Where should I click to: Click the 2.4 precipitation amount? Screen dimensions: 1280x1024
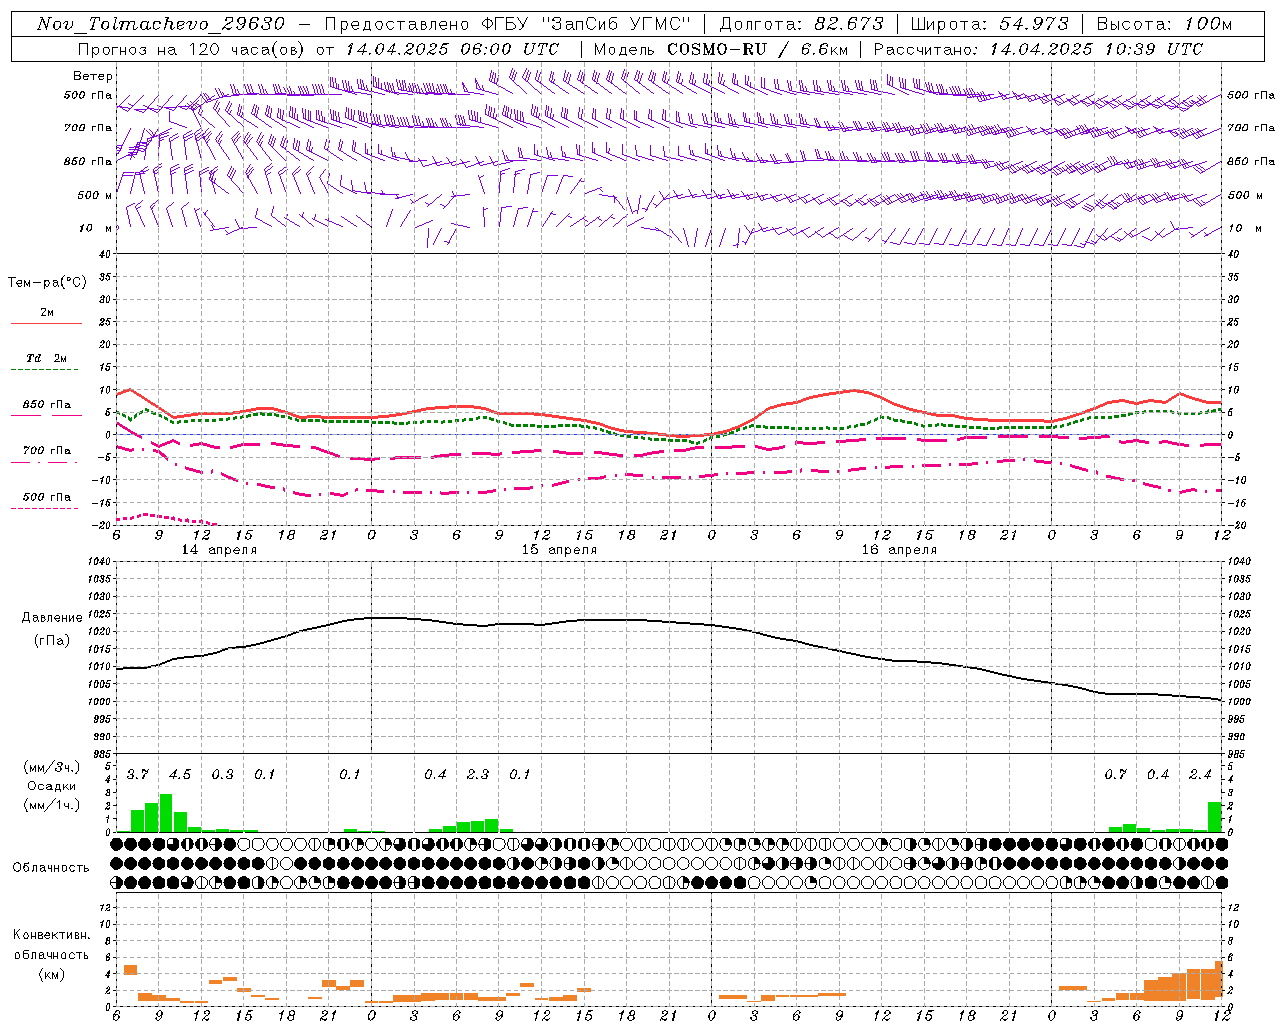click(x=1200, y=774)
